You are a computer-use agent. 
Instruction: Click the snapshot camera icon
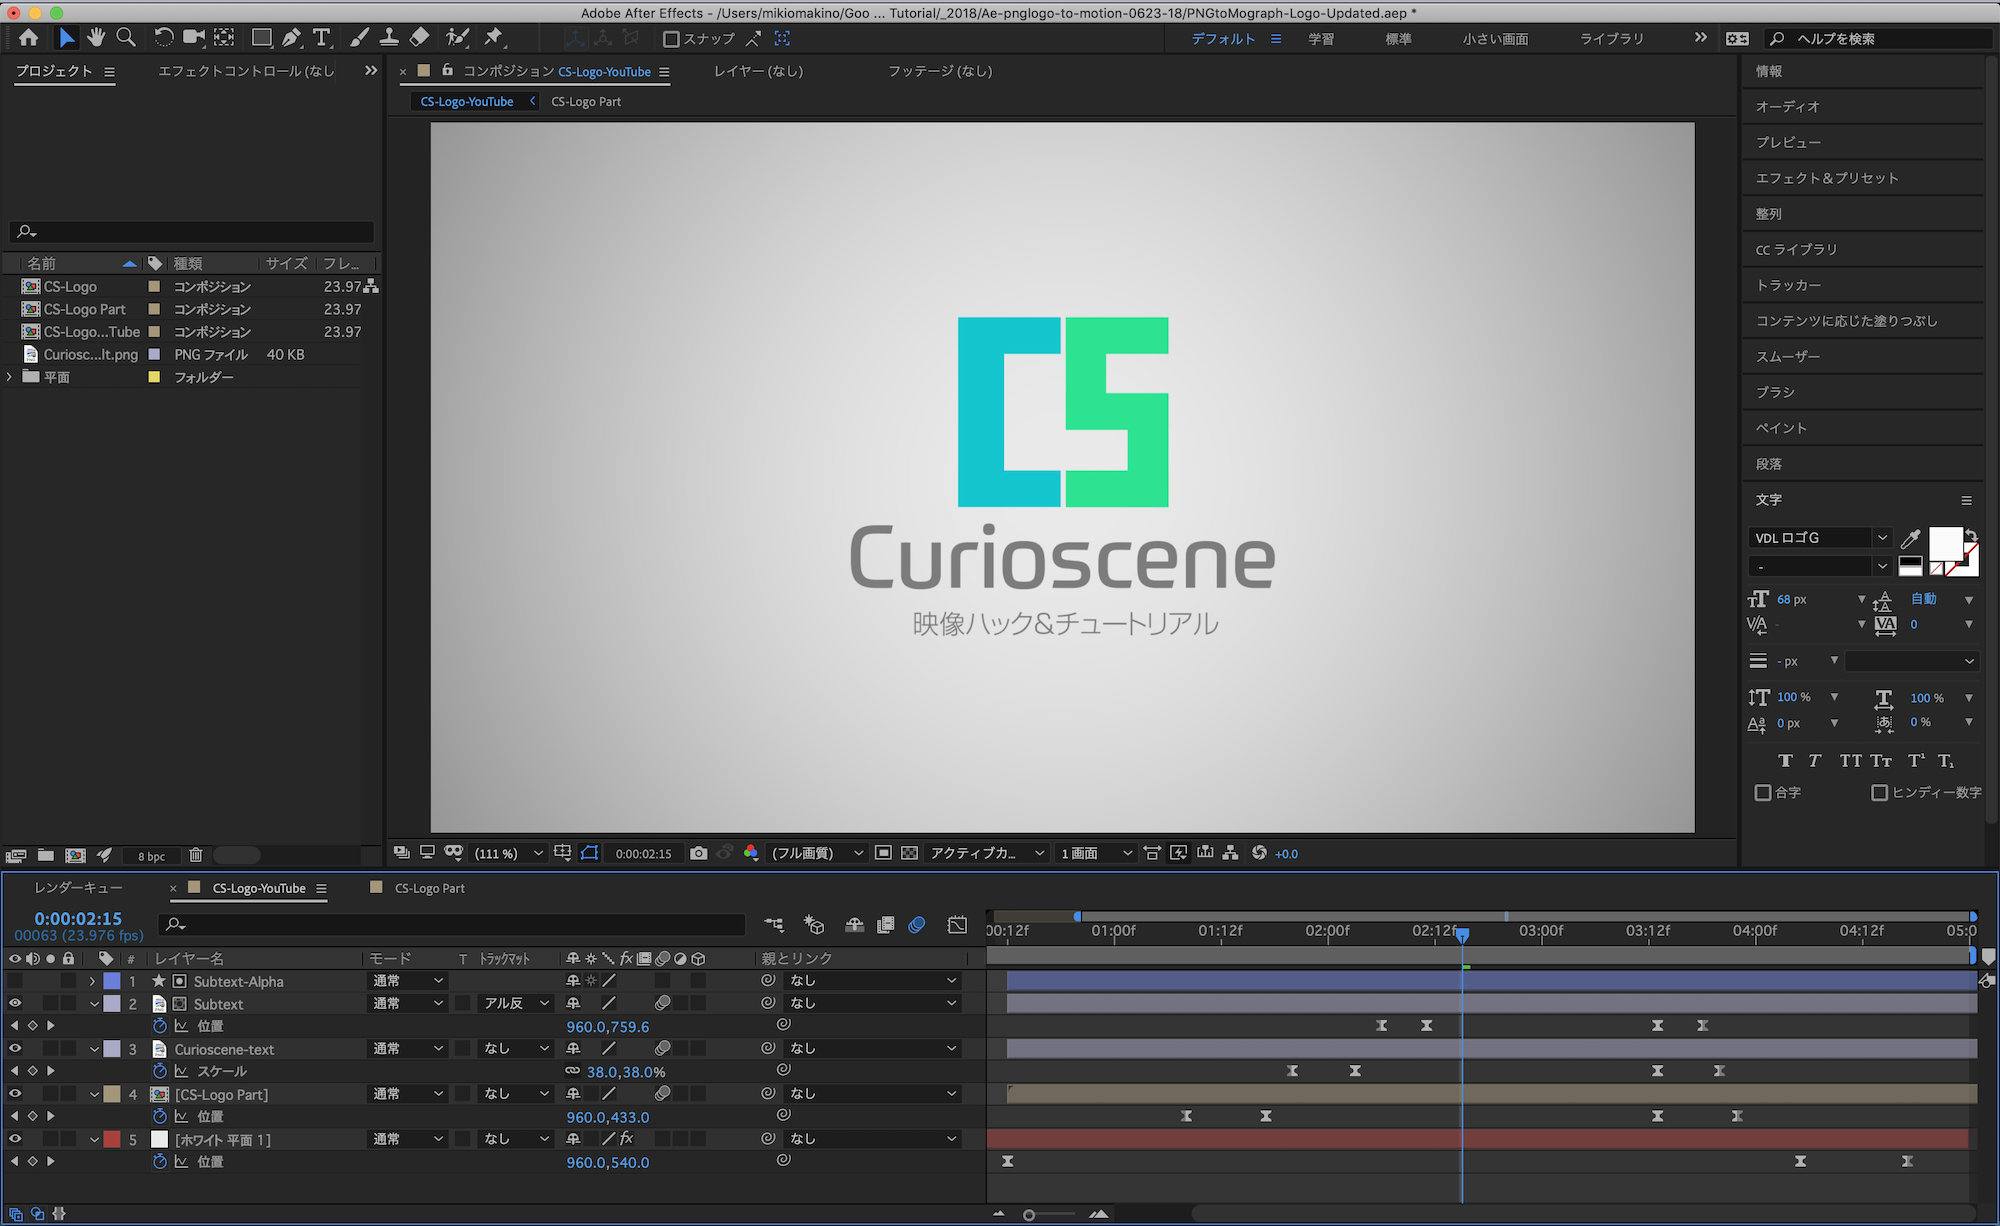coord(698,853)
